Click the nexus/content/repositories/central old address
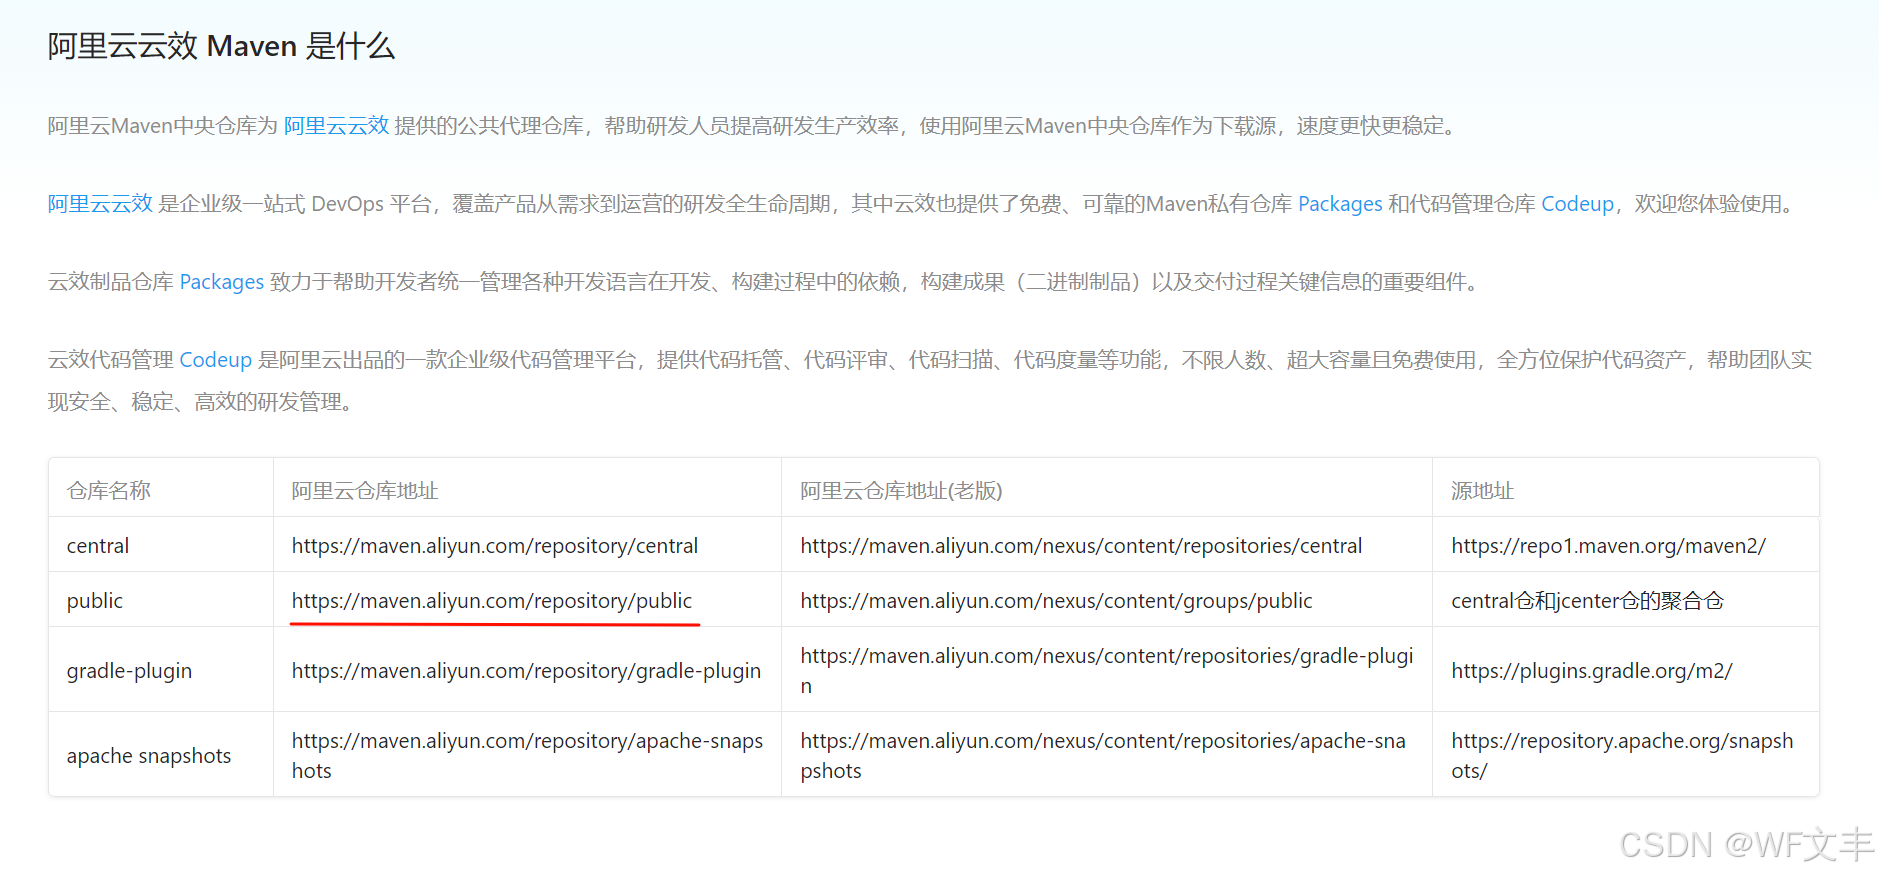 coord(1081,546)
